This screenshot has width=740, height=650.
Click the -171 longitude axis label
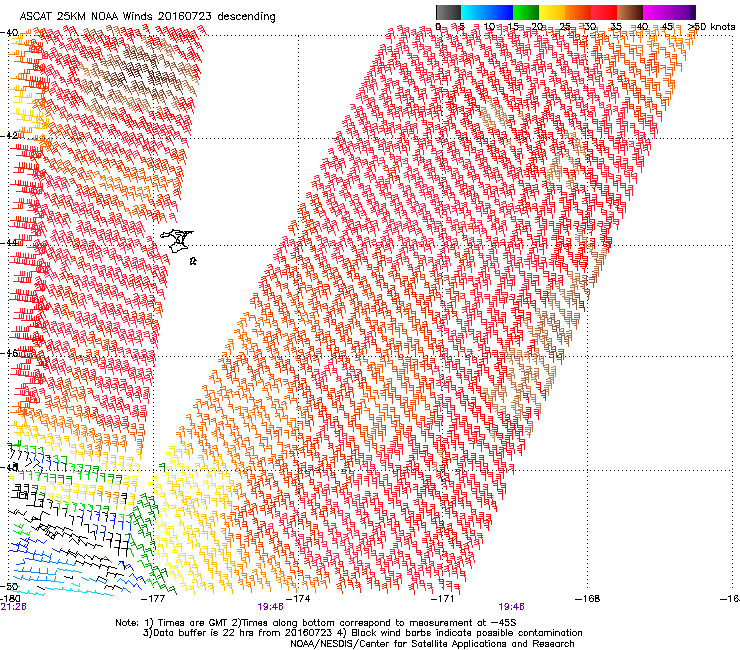point(443,599)
